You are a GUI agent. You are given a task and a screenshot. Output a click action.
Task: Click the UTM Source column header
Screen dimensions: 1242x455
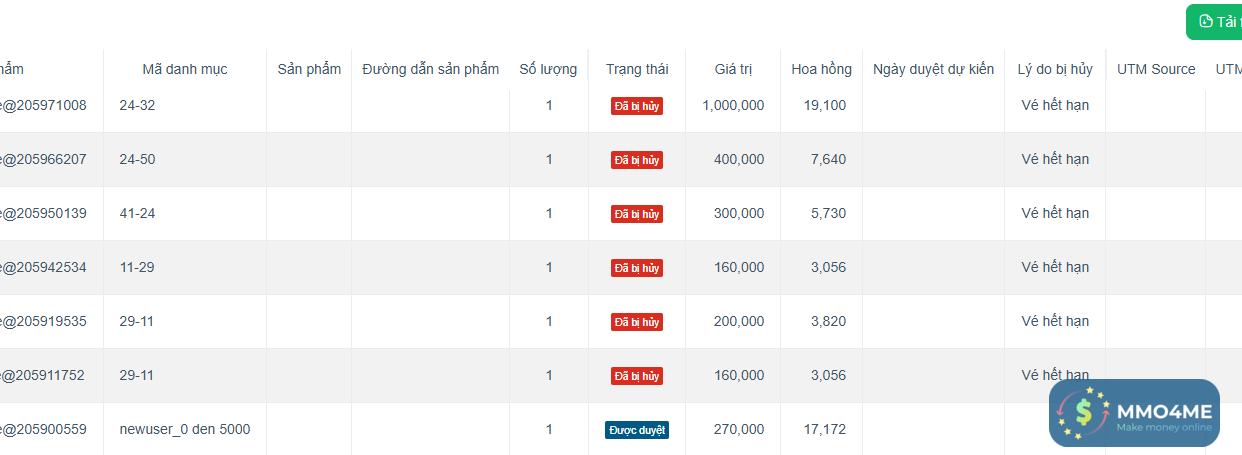click(1156, 69)
